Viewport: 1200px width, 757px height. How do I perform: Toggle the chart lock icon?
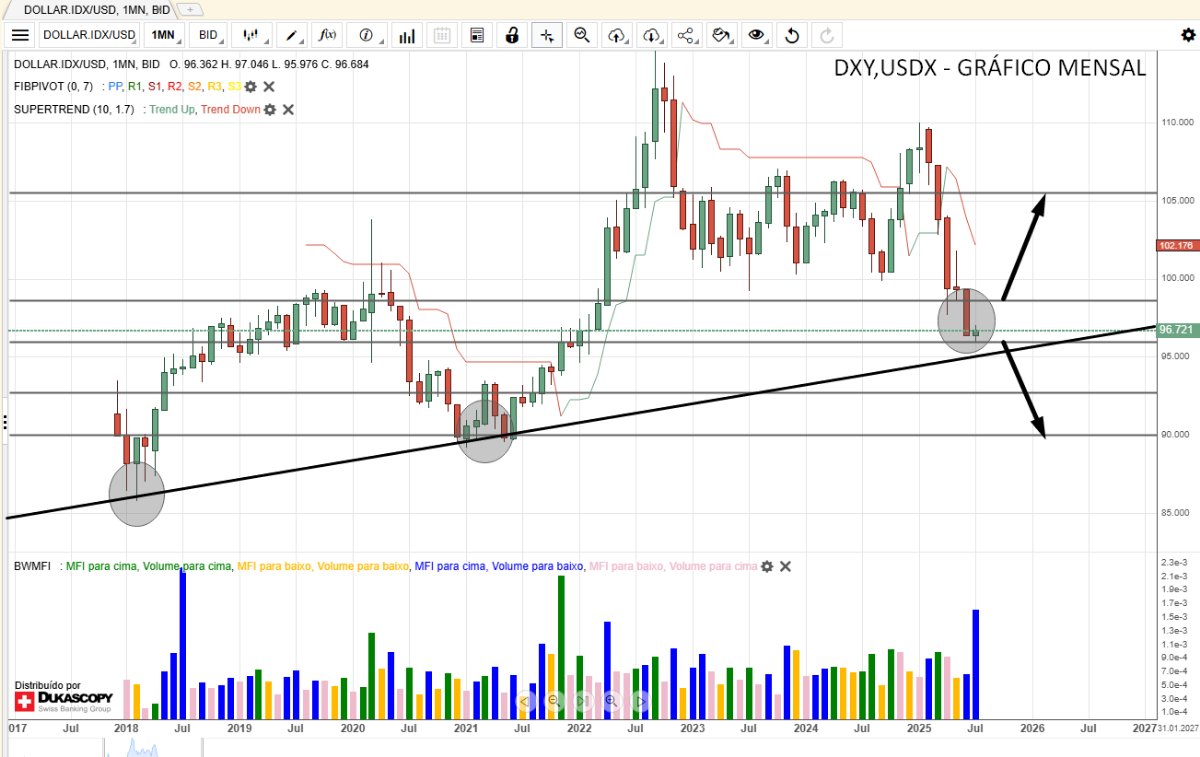[512, 35]
